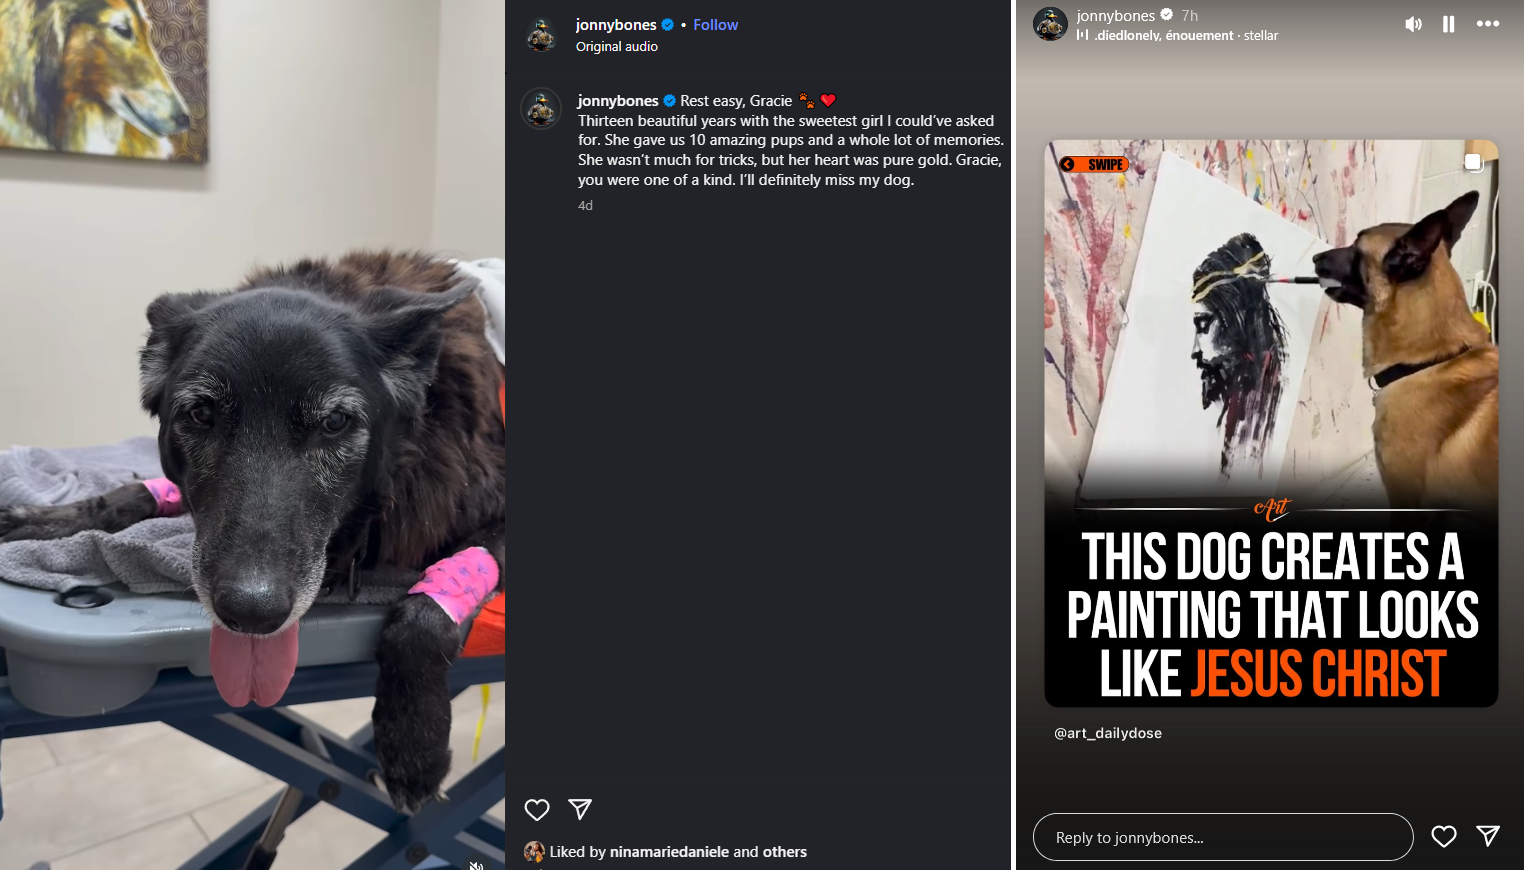Screen dimensions: 1524x870
Task: Mute the story audio speaker icon
Action: point(1413,24)
